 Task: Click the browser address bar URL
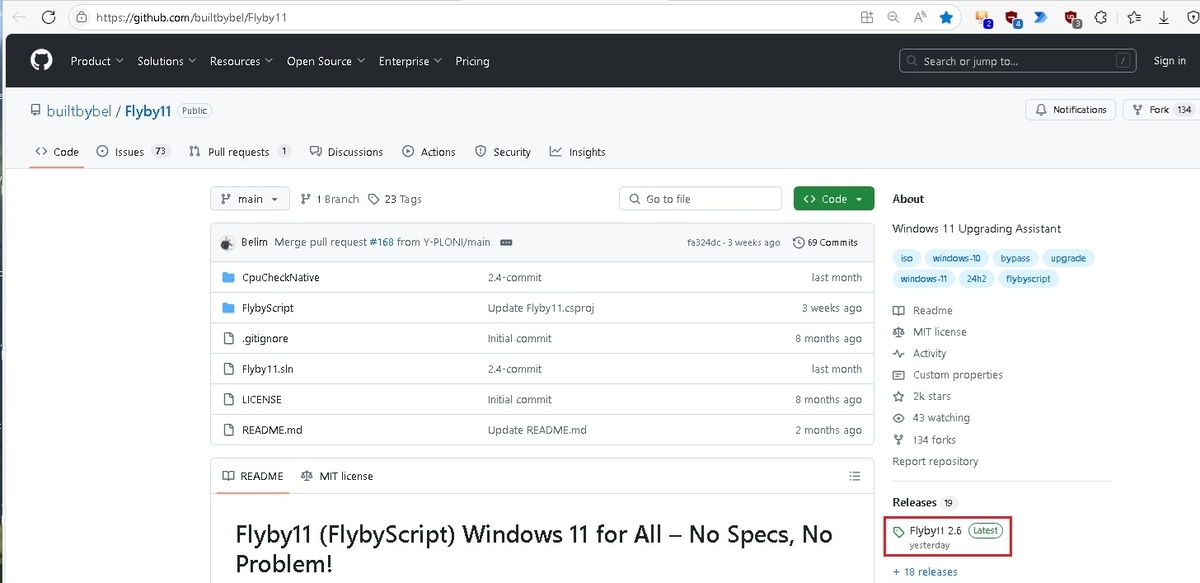point(193,18)
